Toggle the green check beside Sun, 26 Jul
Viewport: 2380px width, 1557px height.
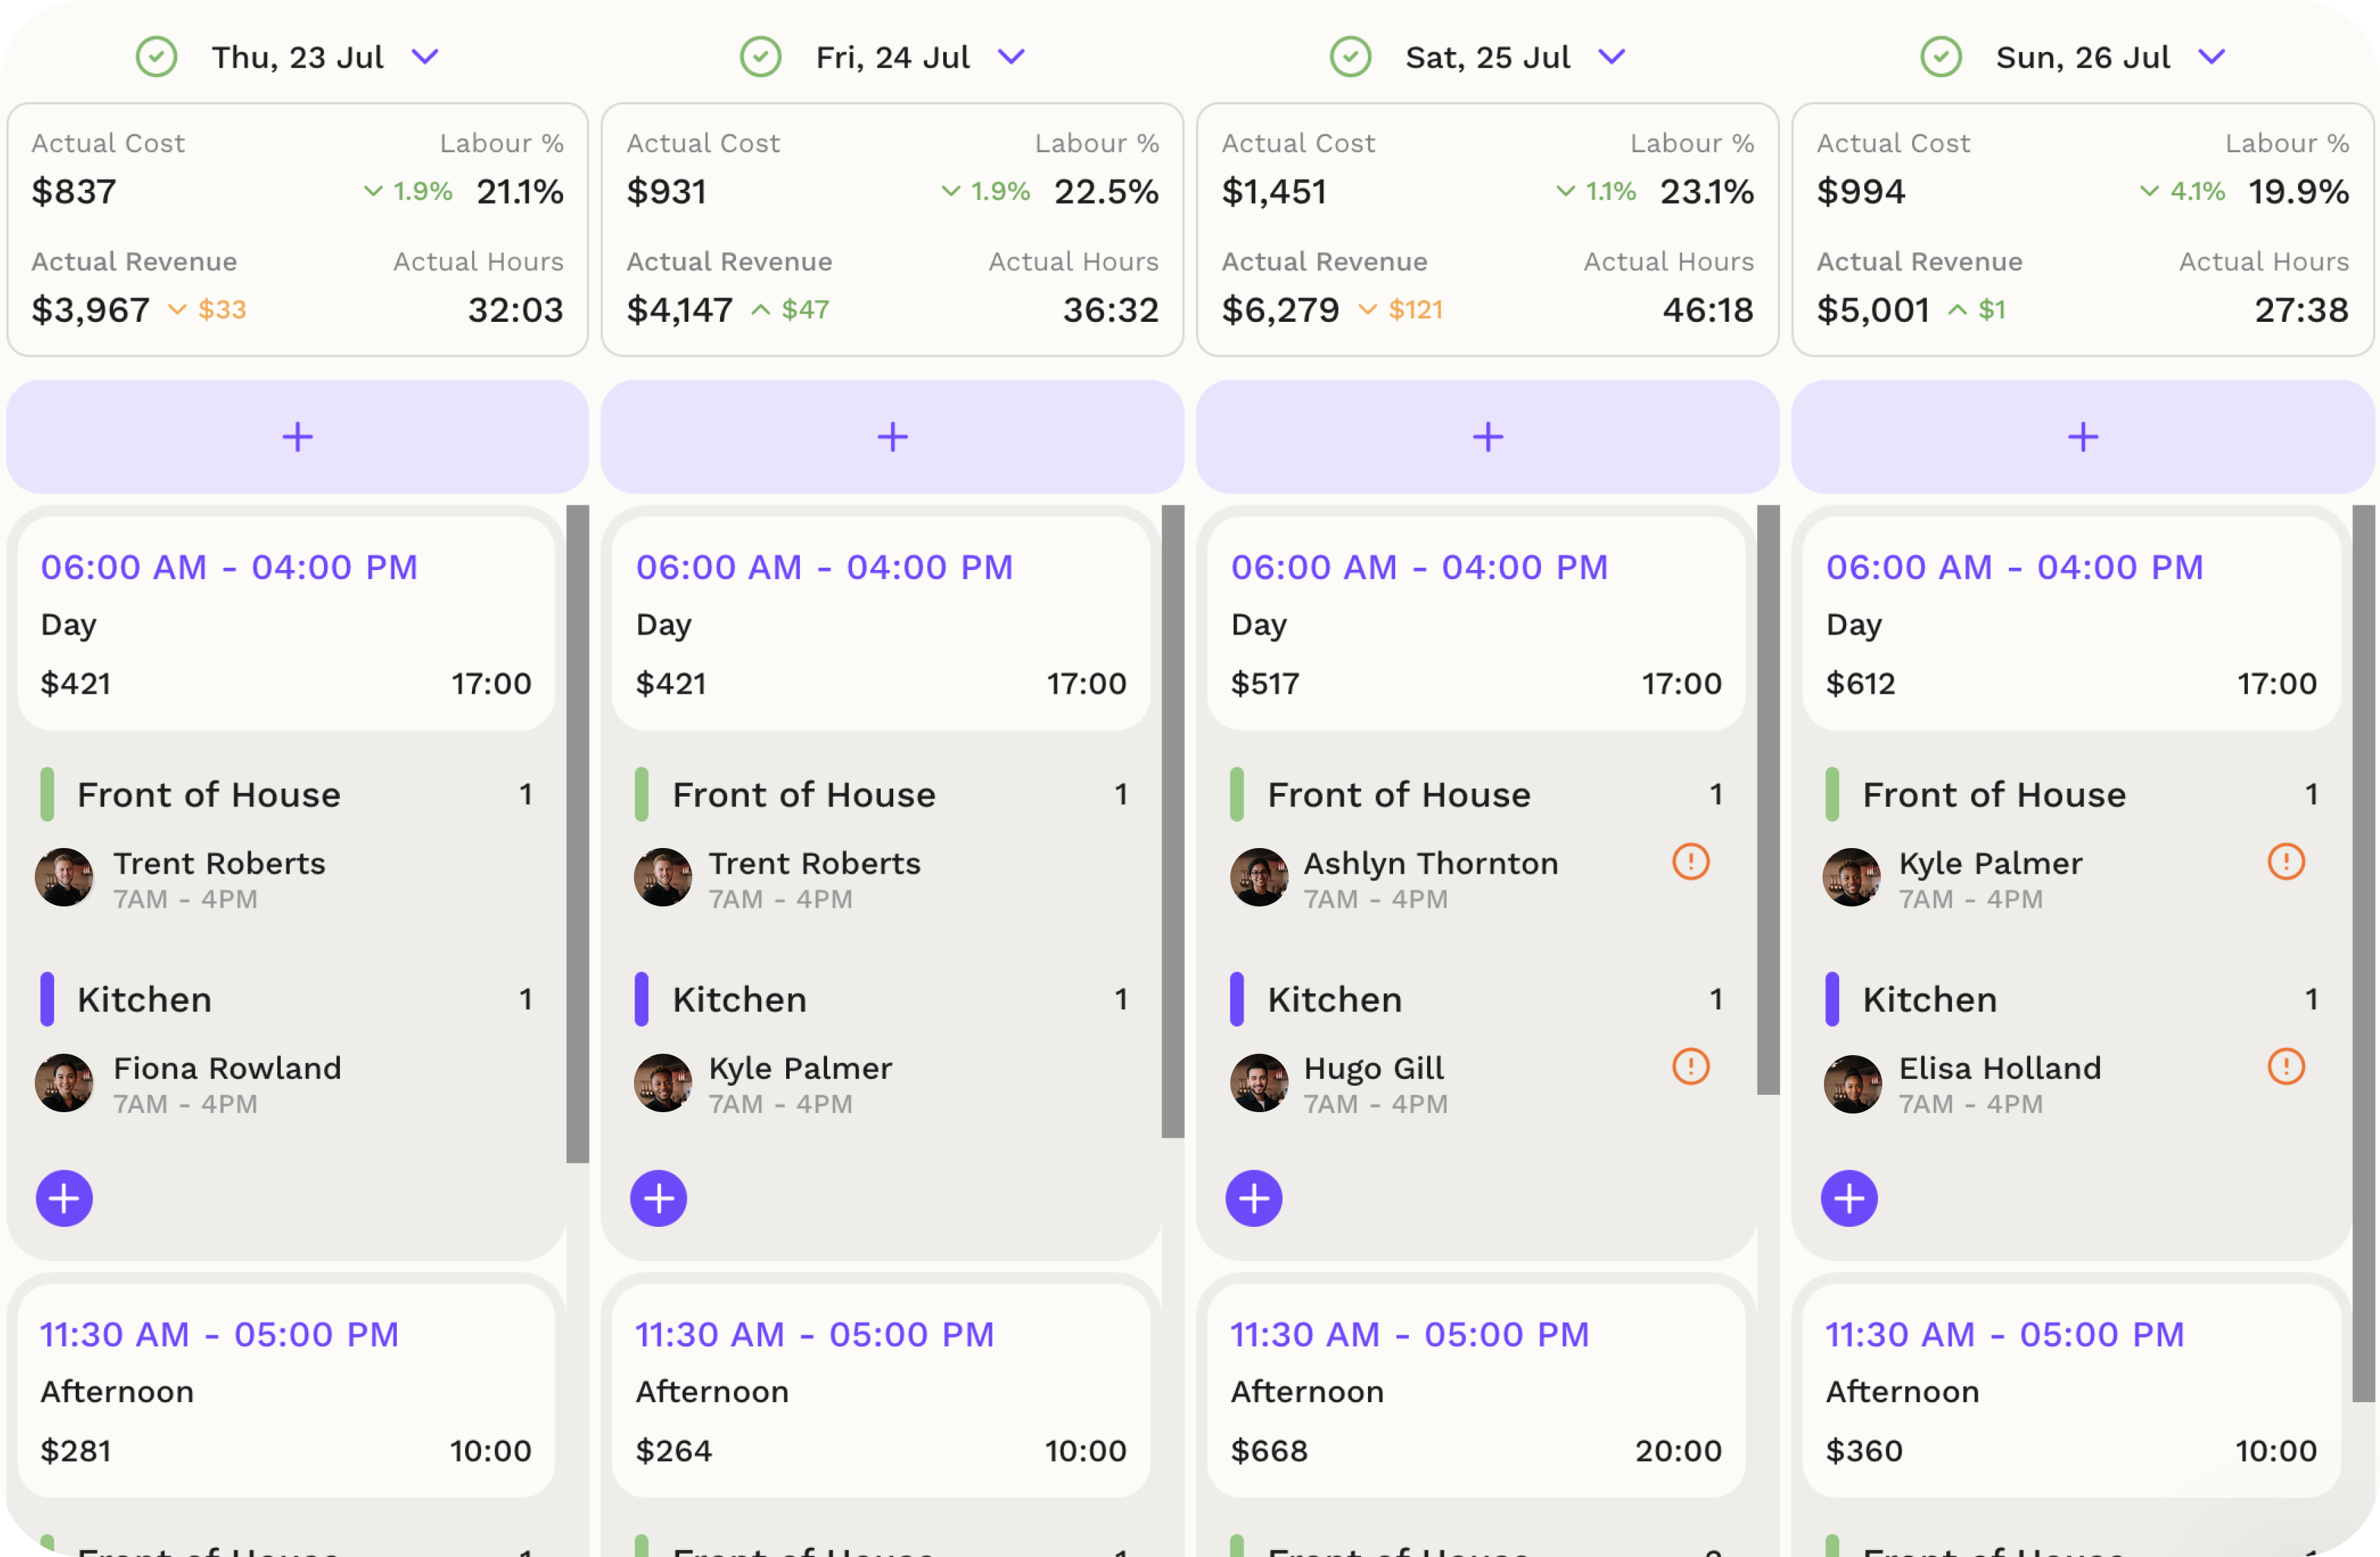(1941, 57)
